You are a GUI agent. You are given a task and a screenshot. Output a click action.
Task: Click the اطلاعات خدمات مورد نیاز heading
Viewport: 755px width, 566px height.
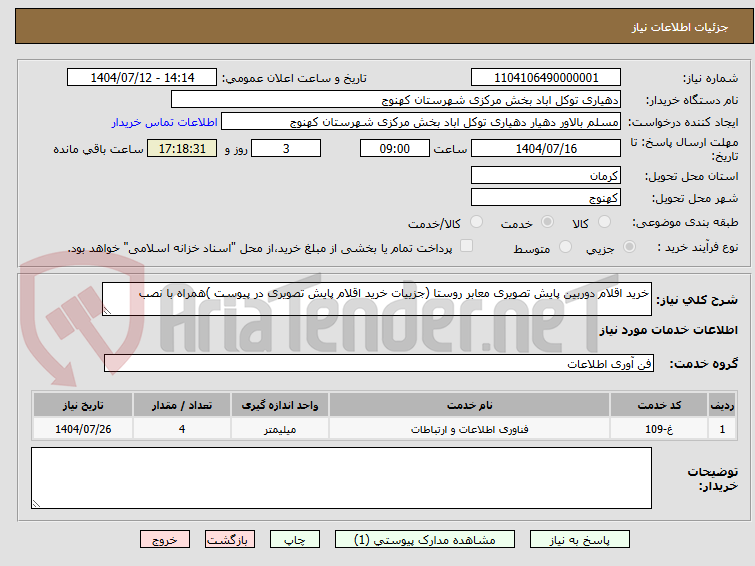[668, 330]
